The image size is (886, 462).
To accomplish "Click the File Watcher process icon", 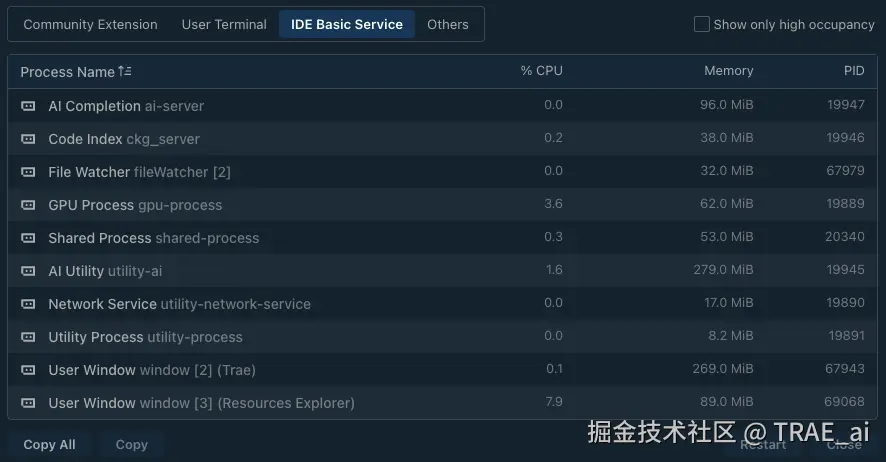I will point(28,172).
